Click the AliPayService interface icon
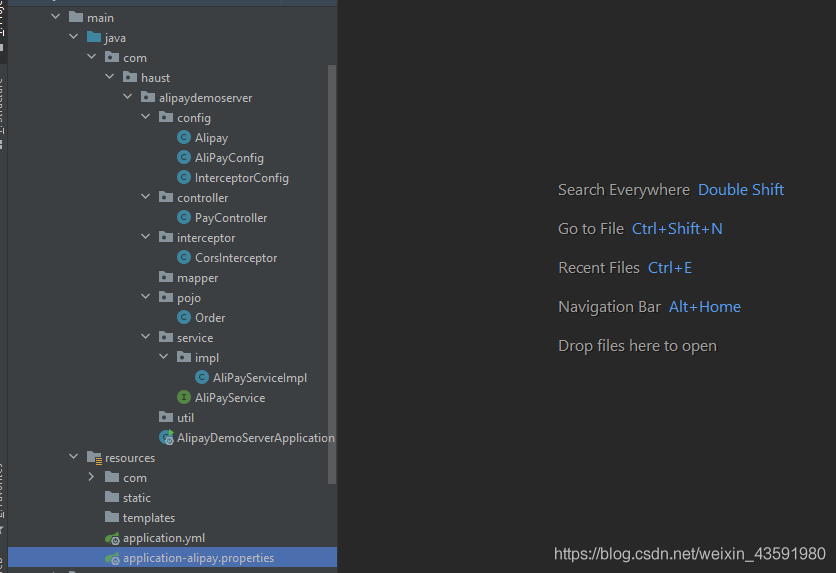Image resolution: width=836 pixels, height=573 pixels. point(184,398)
